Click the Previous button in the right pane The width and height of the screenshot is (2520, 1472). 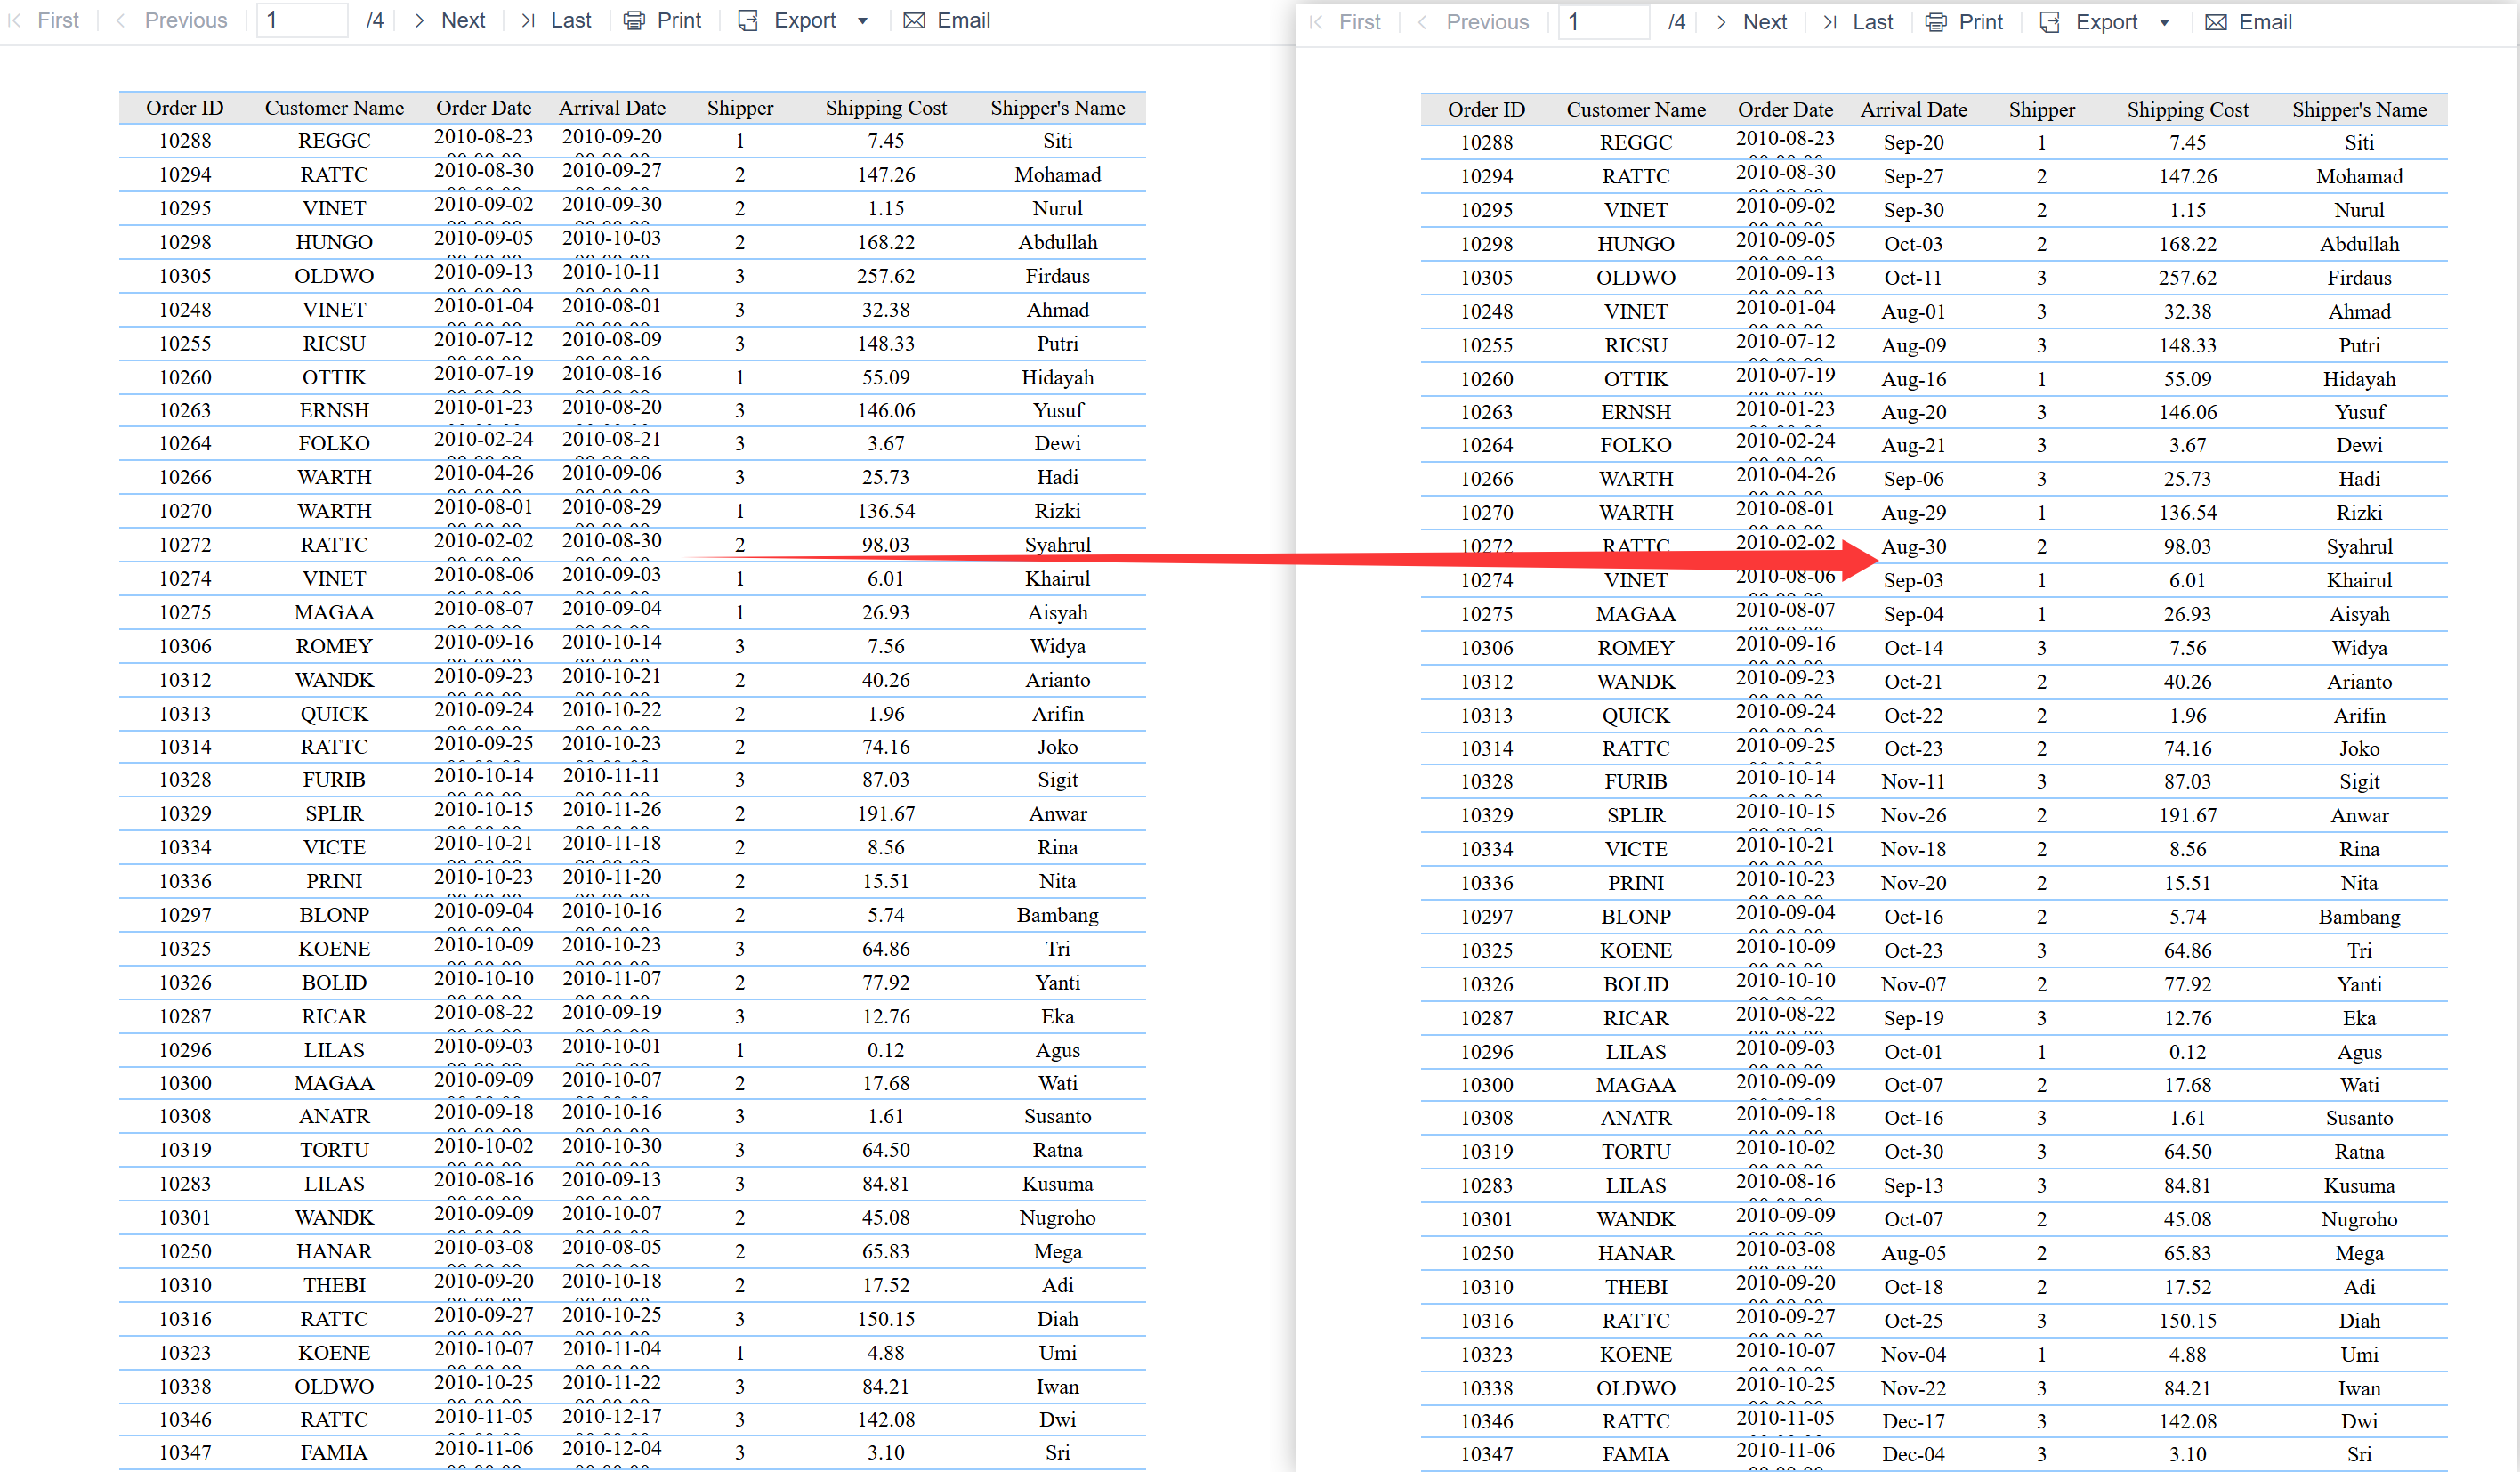(1487, 22)
